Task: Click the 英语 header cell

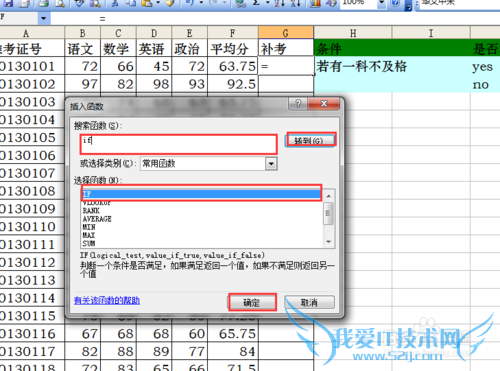Action: coord(154,49)
